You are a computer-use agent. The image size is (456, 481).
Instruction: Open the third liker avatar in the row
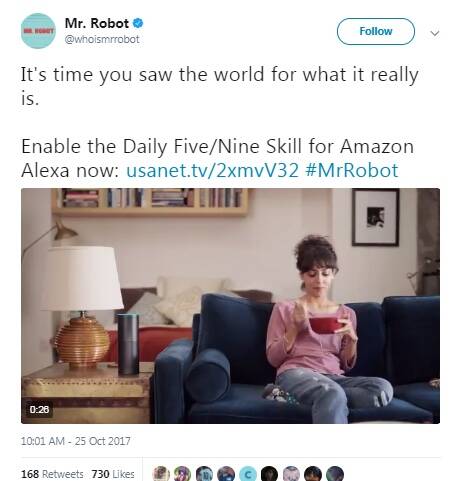204,473
